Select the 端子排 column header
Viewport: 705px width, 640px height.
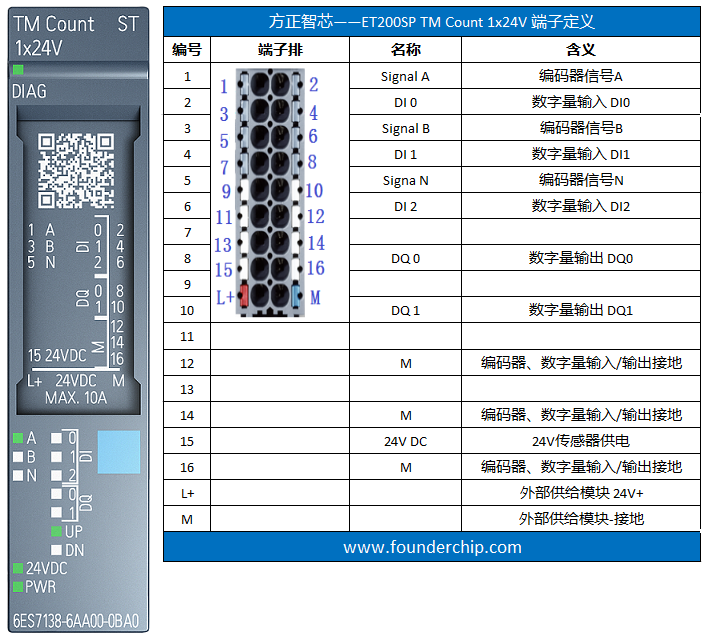click(x=279, y=49)
